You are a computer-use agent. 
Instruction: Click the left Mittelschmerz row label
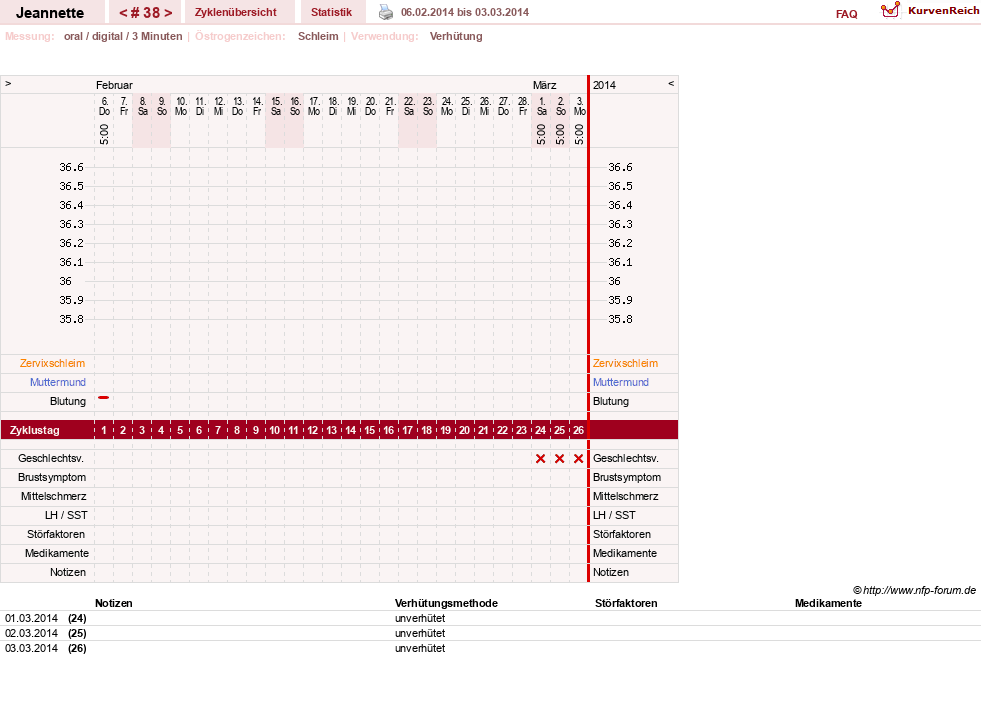[x=54, y=496]
